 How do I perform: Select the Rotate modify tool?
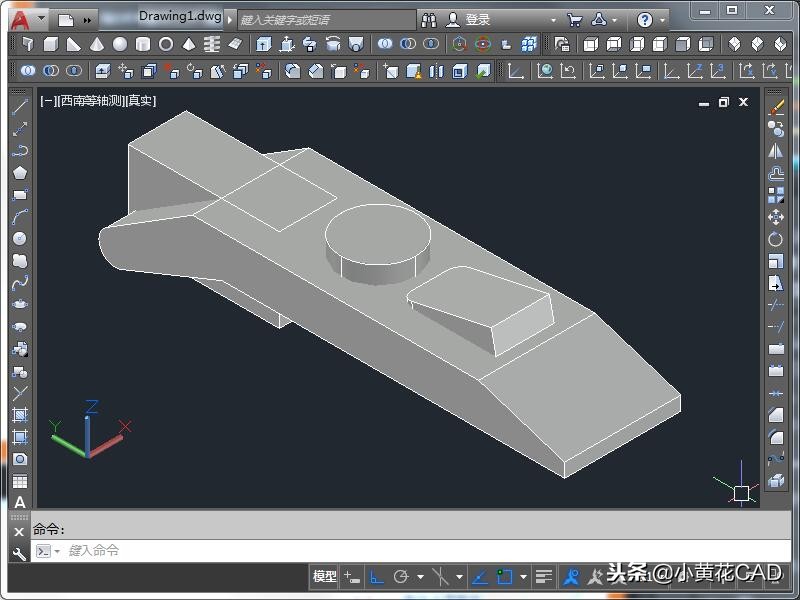tap(776, 239)
